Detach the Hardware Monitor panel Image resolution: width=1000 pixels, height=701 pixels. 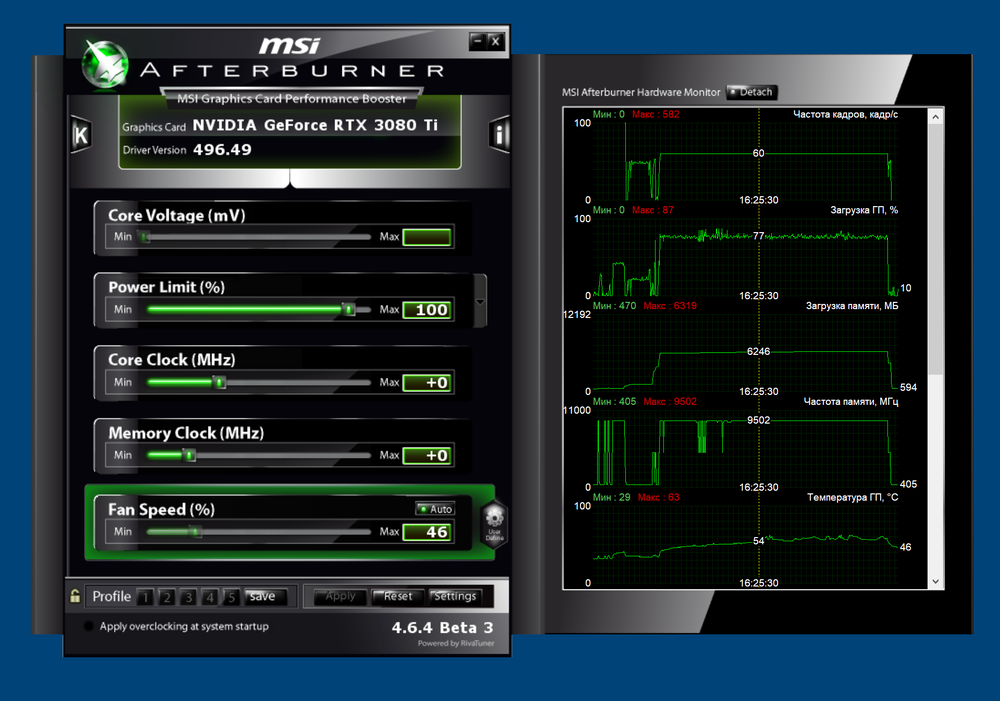point(752,92)
